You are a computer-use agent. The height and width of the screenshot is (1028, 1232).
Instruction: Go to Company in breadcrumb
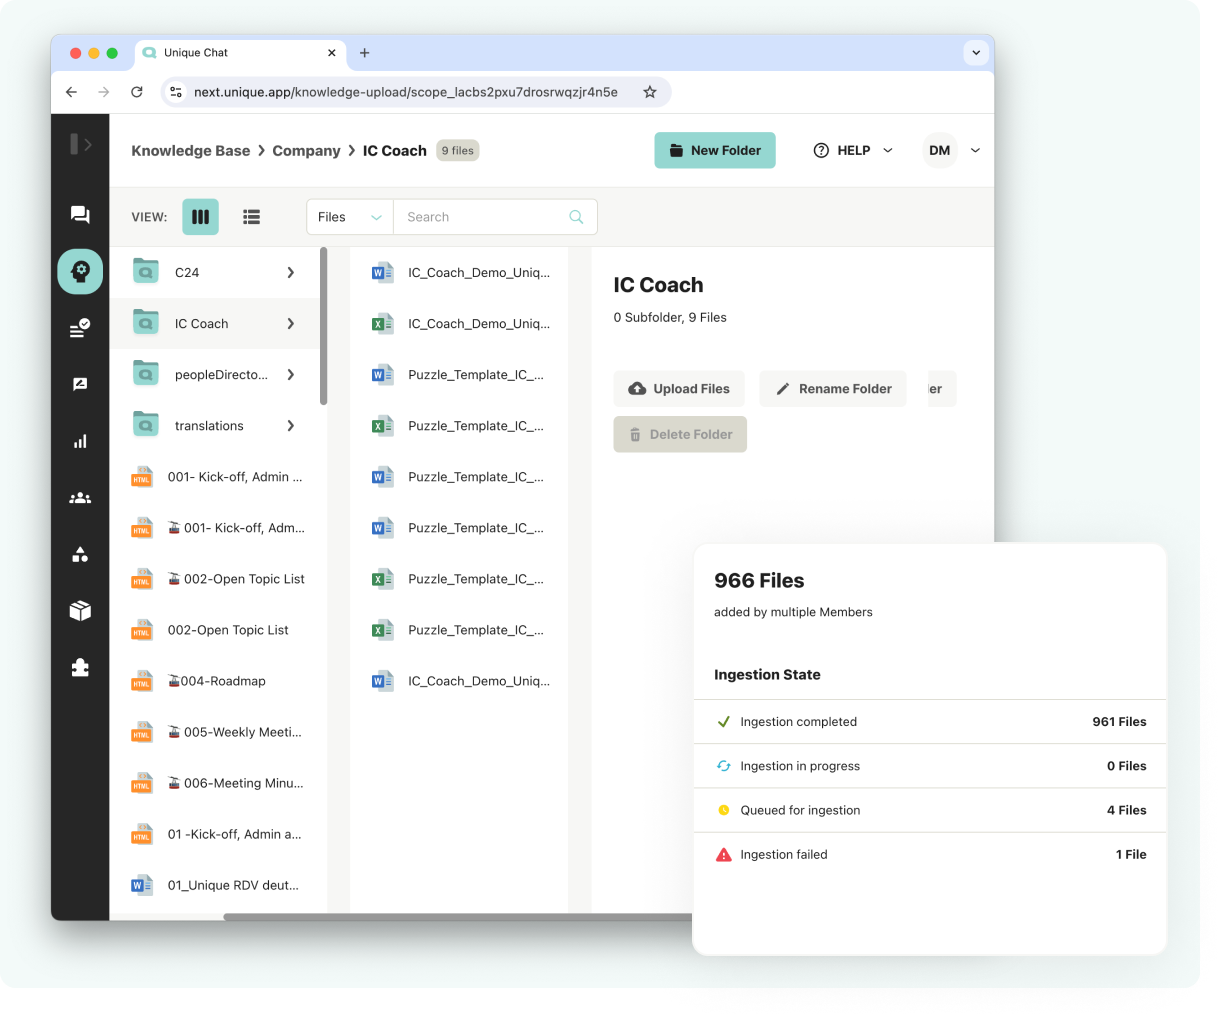point(306,151)
